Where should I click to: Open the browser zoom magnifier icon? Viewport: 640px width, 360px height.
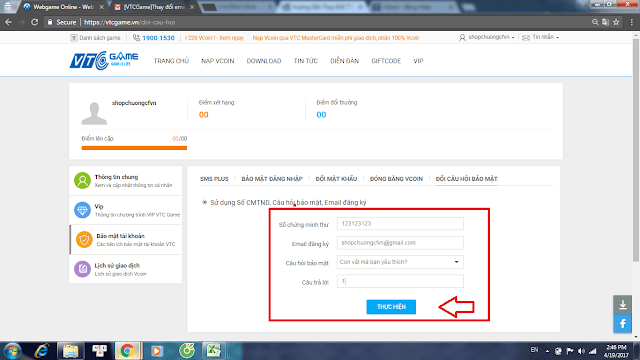coord(595,22)
